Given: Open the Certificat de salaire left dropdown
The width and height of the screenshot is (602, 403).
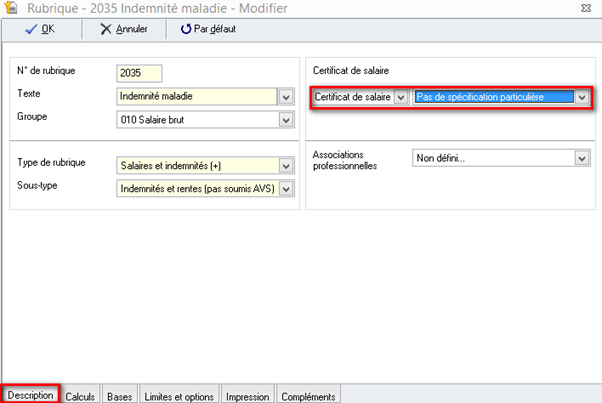Looking at the screenshot, I should [401, 97].
